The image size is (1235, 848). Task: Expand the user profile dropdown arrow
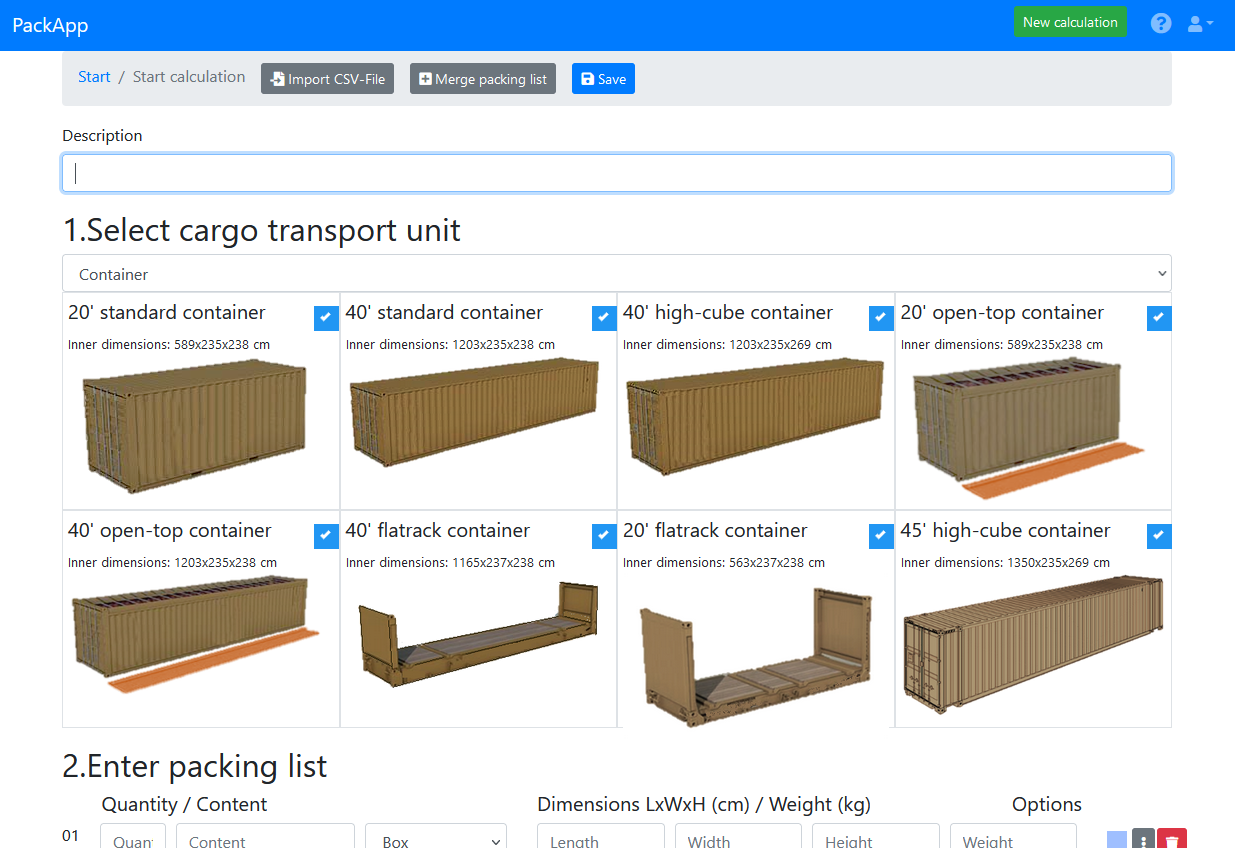pyautogui.click(x=1212, y=23)
